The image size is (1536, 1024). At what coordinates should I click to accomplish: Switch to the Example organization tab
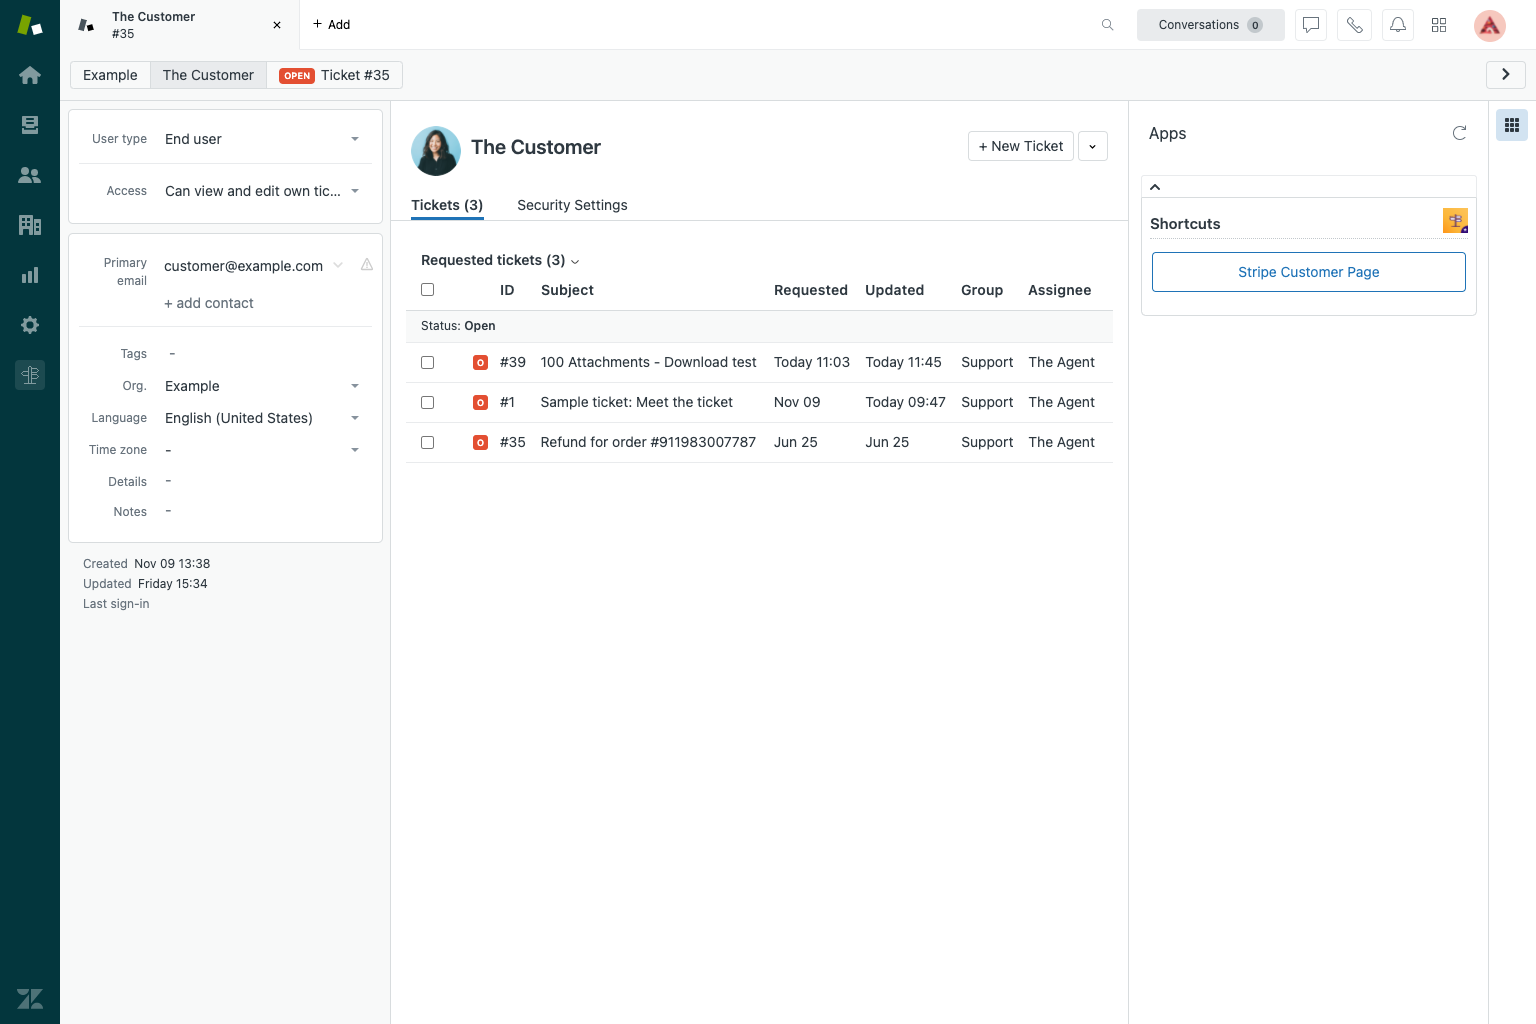pyautogui.click(x=110, y=75)
